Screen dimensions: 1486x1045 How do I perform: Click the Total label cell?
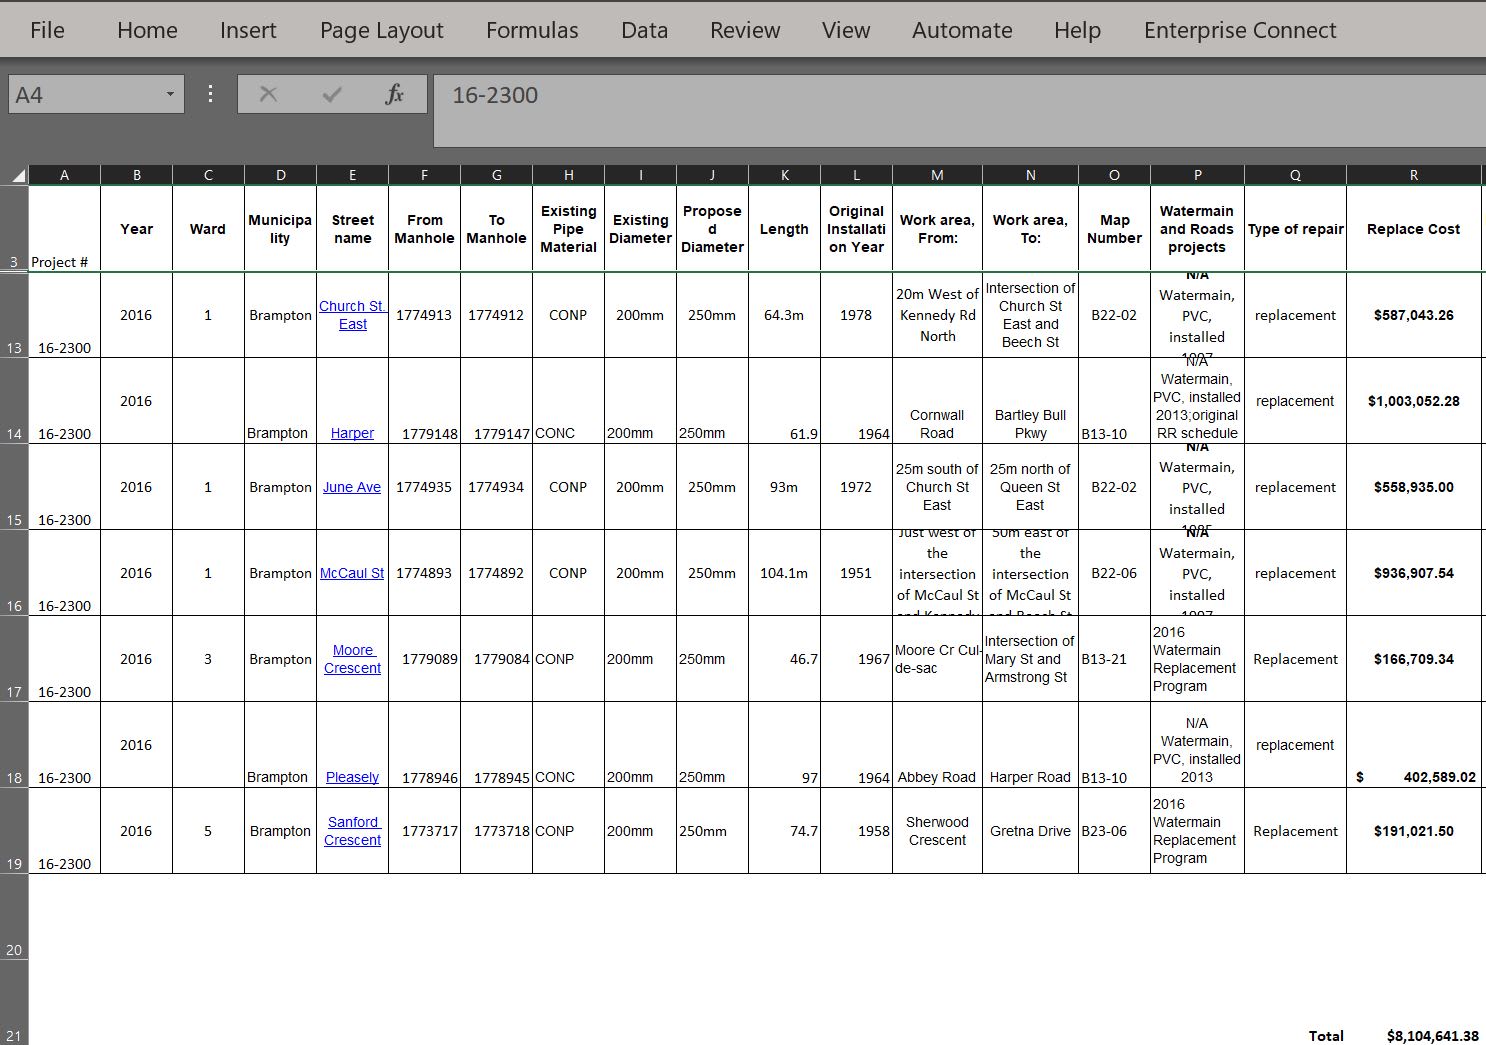click(1295, 1003)
